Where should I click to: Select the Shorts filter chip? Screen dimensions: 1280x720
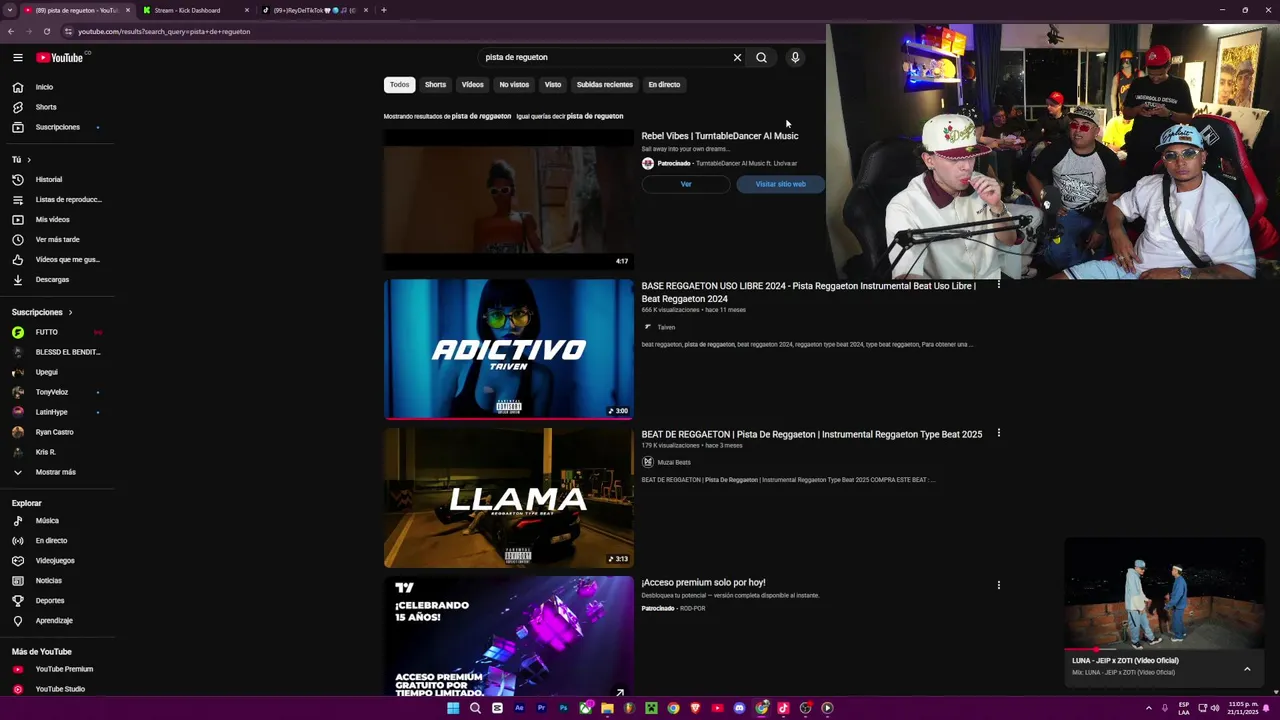pyautogui.click(x=435, y=85)
